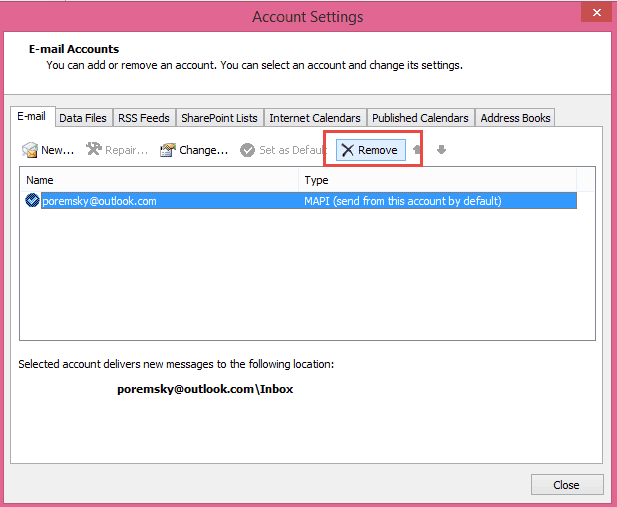Screen dimensions: 617x507
Task: Select the poremsky@outlook.com account name
Action: pyautogui.click(x=99, y=201)
